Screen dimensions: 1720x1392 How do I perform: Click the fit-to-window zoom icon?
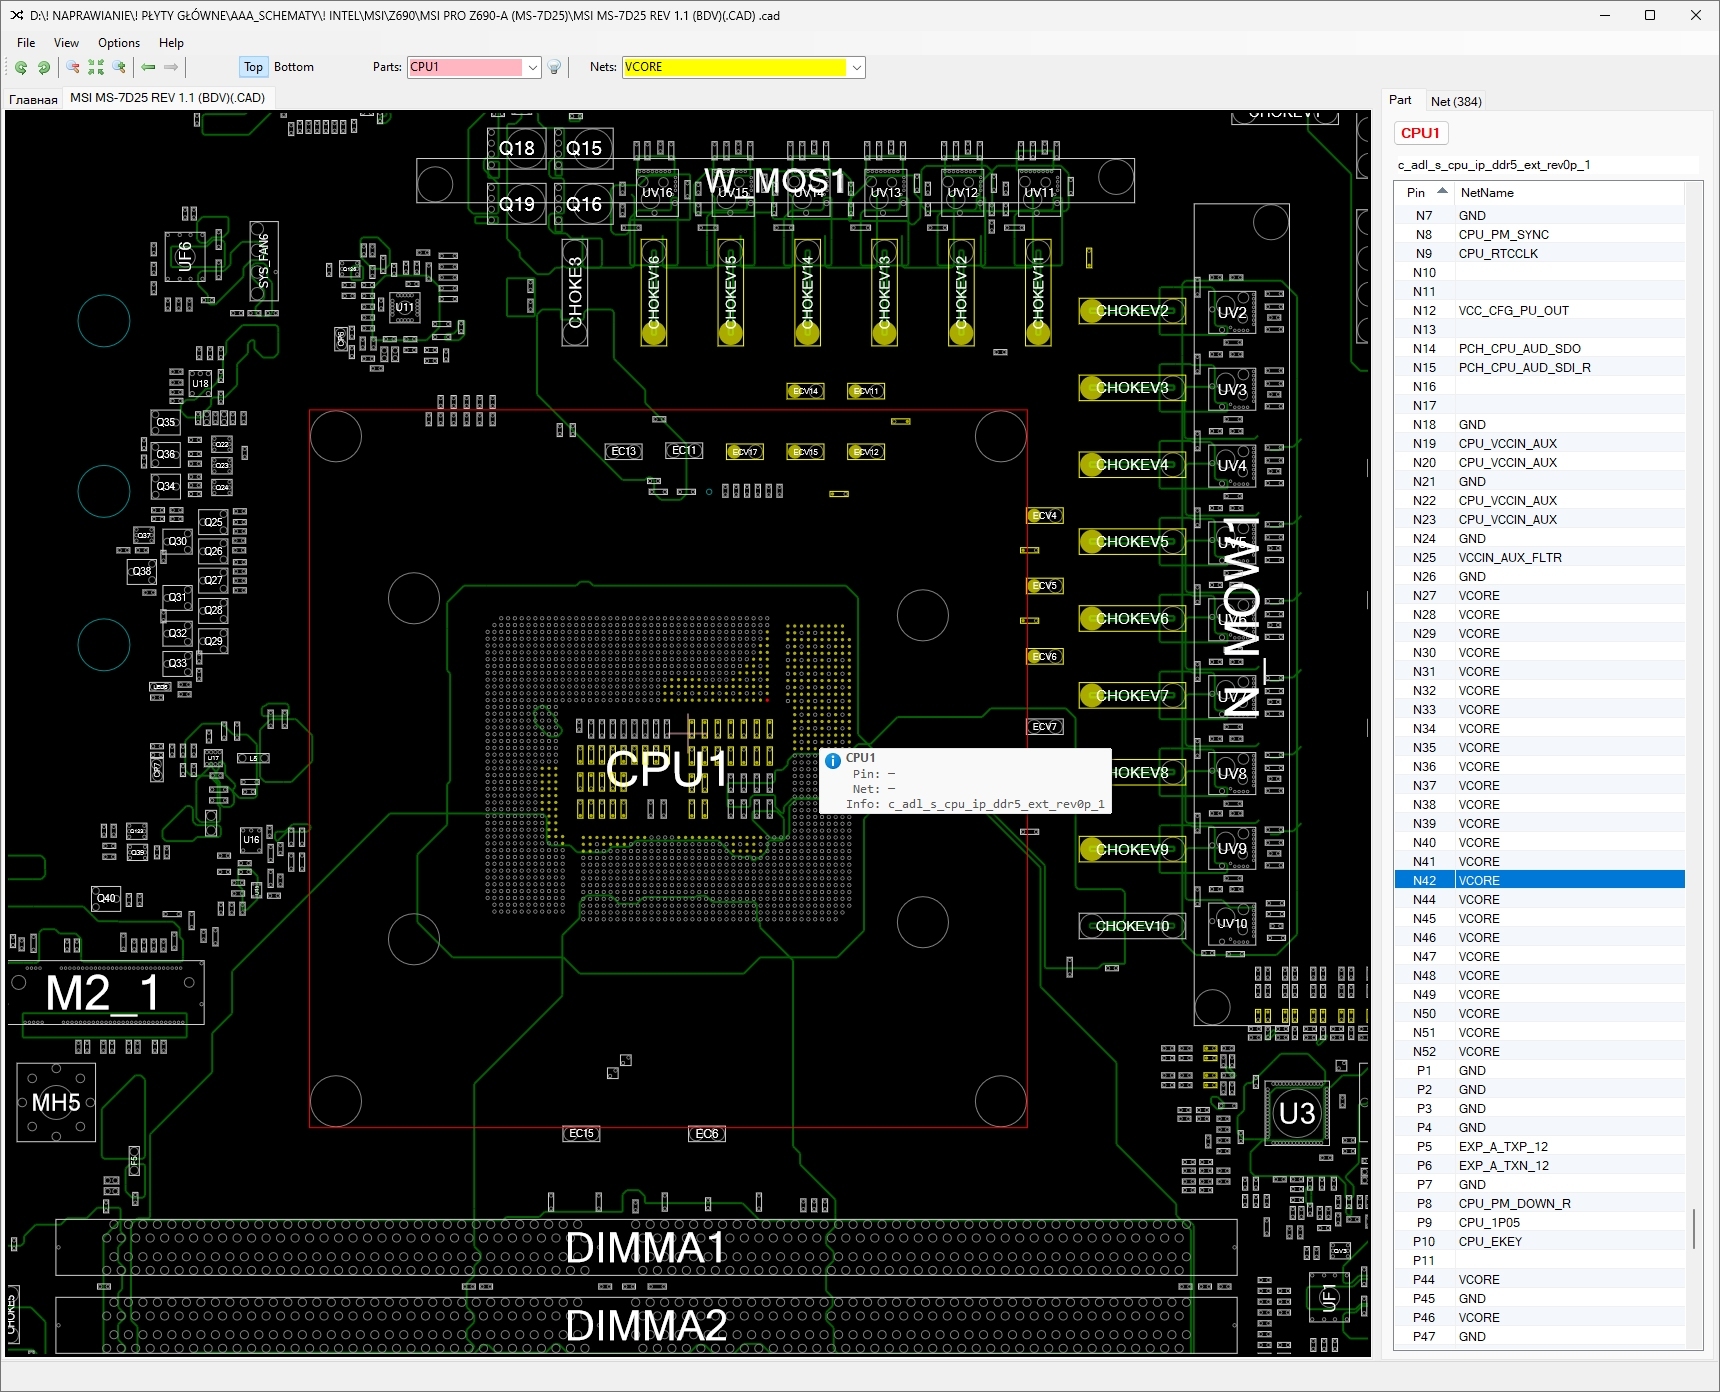[x=96, y=67]
